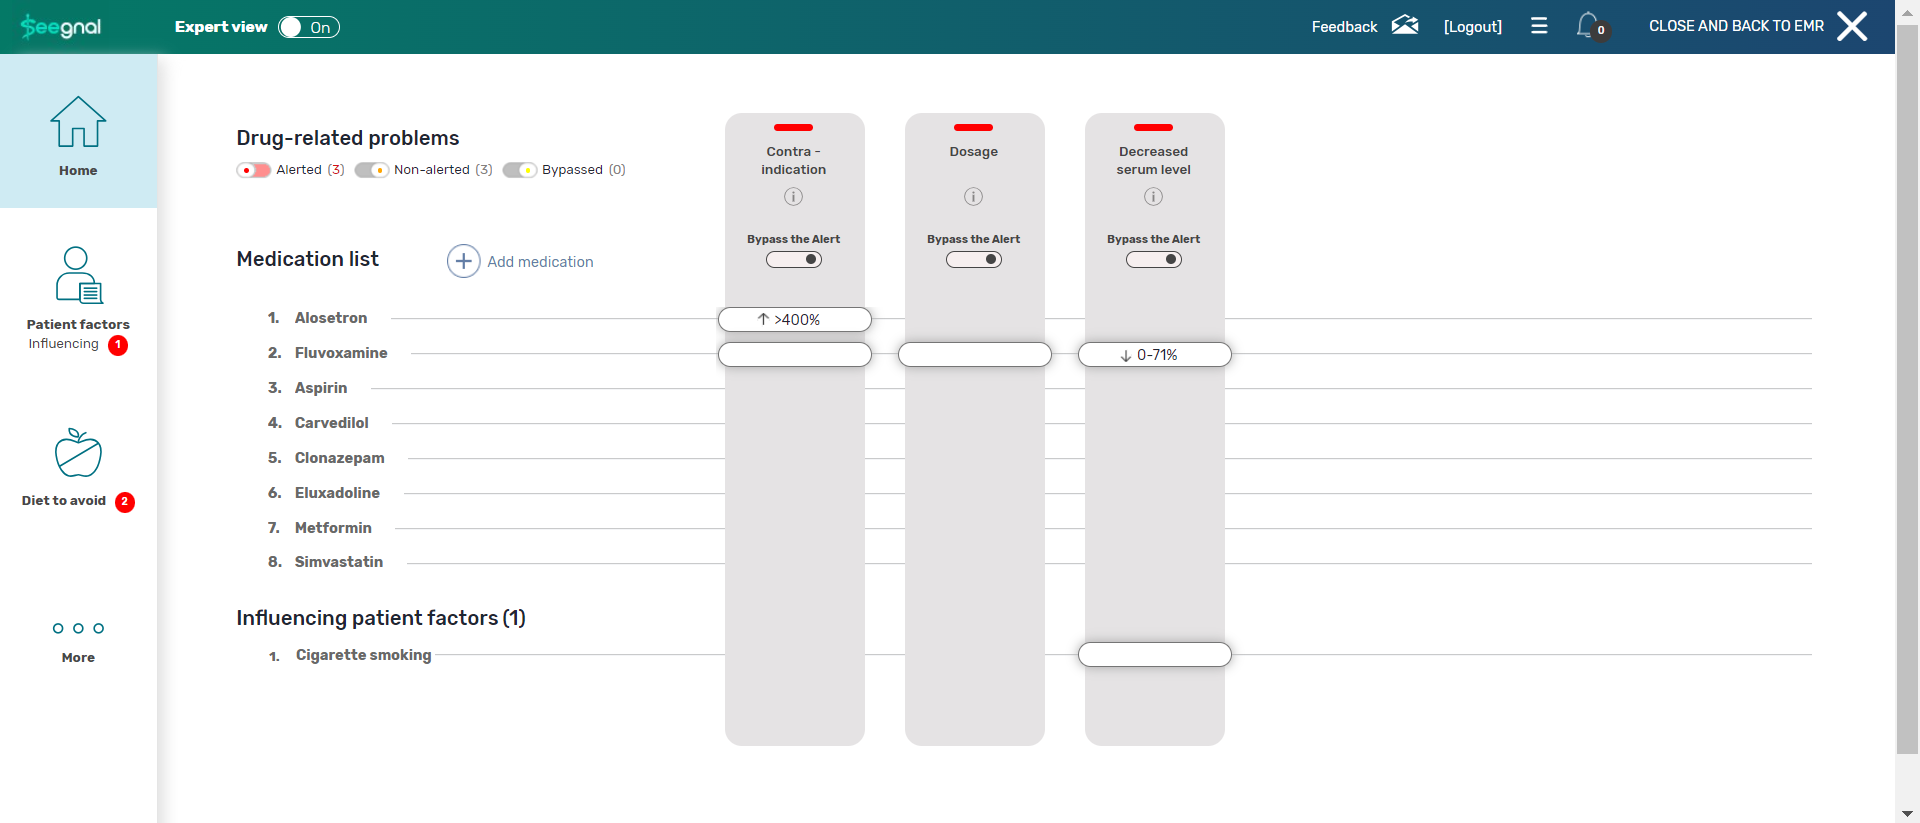Select Fluvoxamine in medication list
1920x823 pixels.
(x=341, y=353)
